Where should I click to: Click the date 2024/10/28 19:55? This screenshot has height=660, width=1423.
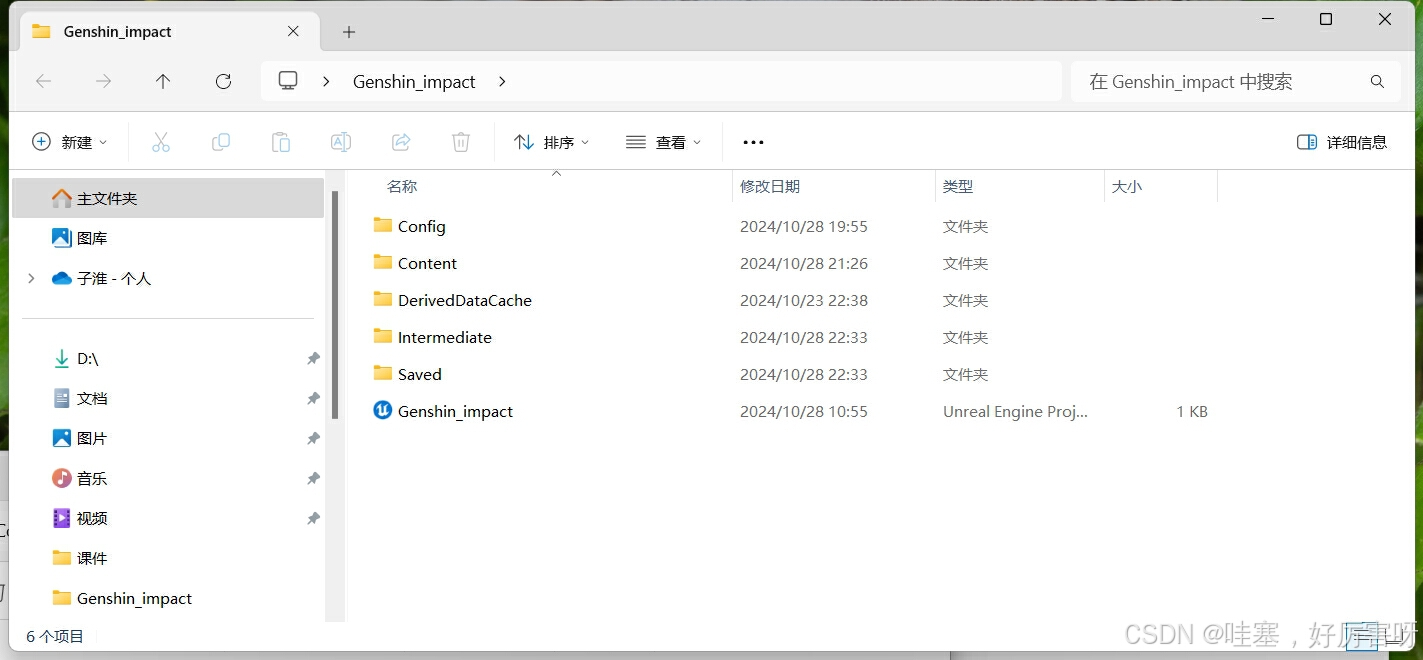pyautogui.click(x=804, y=226)
